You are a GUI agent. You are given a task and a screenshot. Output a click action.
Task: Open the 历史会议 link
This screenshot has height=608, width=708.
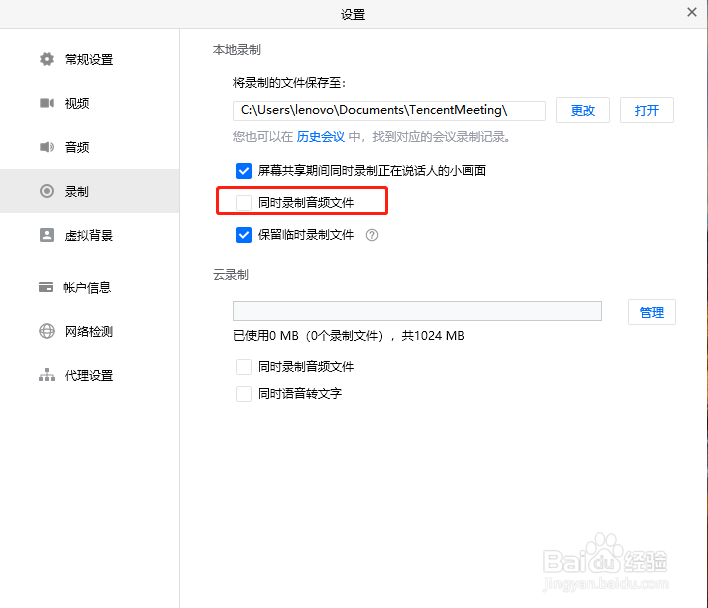click(321, 137)
